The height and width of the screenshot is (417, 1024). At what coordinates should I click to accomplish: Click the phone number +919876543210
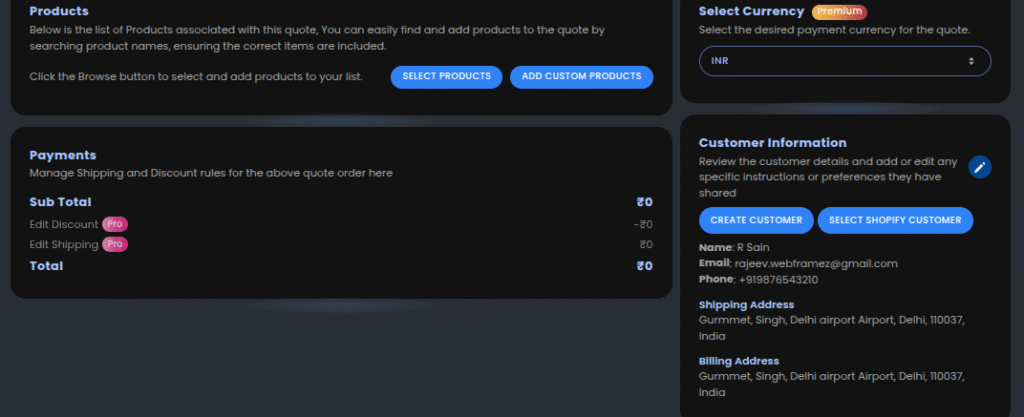point(778,279)
